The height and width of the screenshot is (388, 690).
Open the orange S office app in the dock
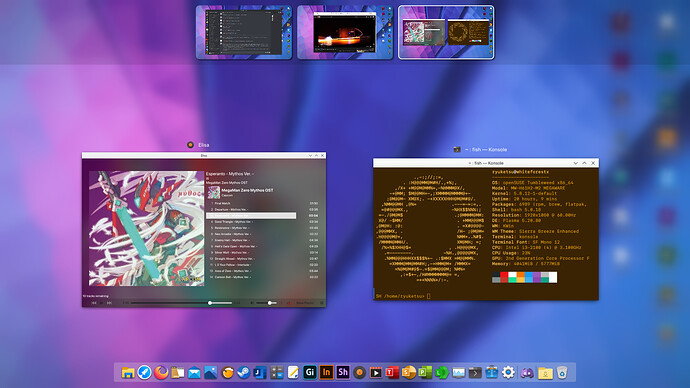409,373
